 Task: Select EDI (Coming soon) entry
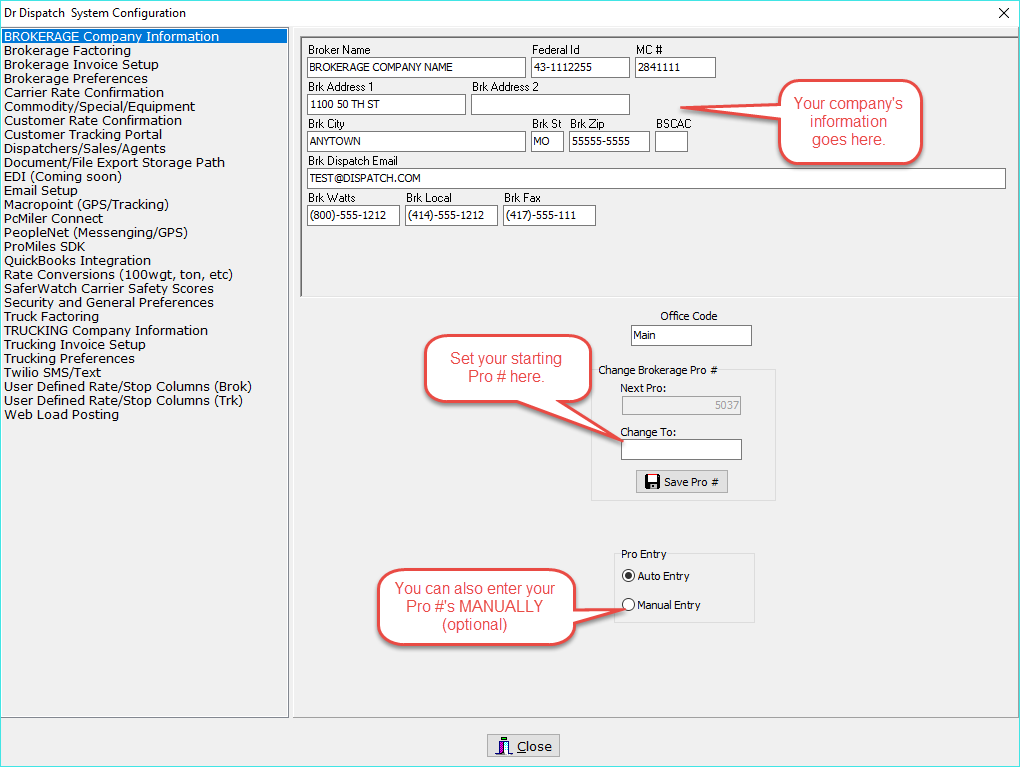(63, 176)
